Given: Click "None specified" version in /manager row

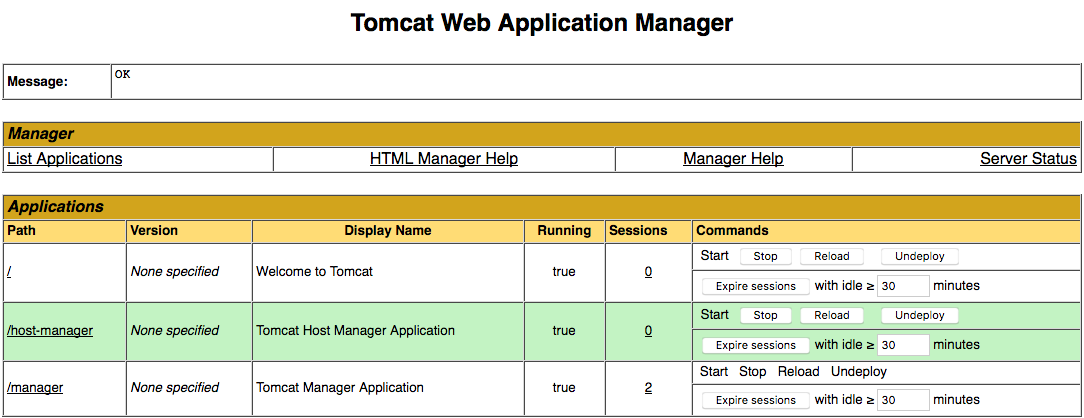Looking at the screenshot, I should pos(175,388).
